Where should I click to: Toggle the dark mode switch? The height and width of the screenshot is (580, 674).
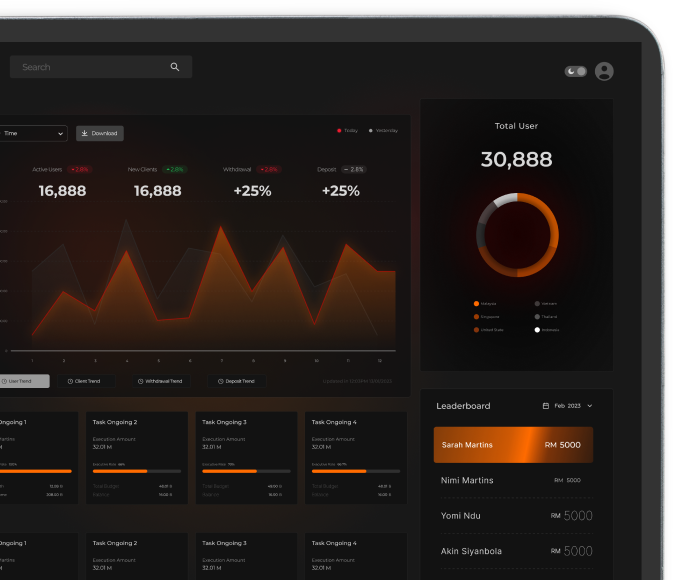[x=575, y=72]
